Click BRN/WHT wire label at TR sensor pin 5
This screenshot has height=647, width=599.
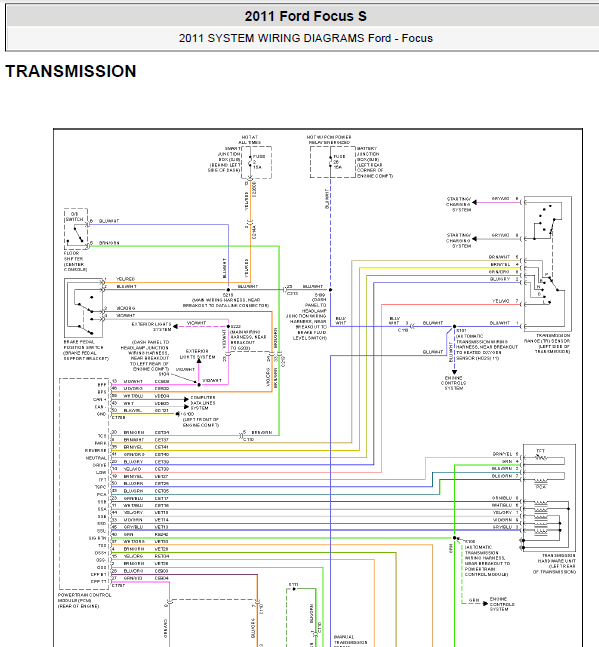pos(499,257)
